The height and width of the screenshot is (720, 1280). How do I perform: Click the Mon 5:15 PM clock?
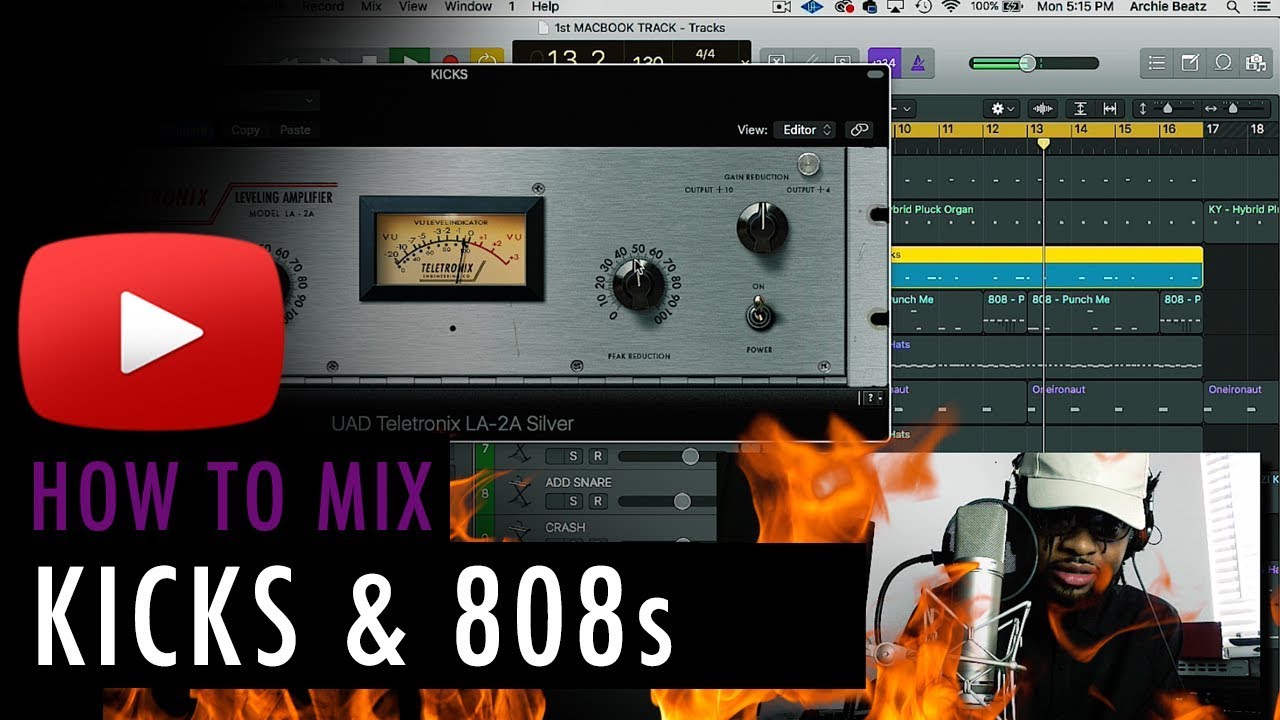(1075, 7)
